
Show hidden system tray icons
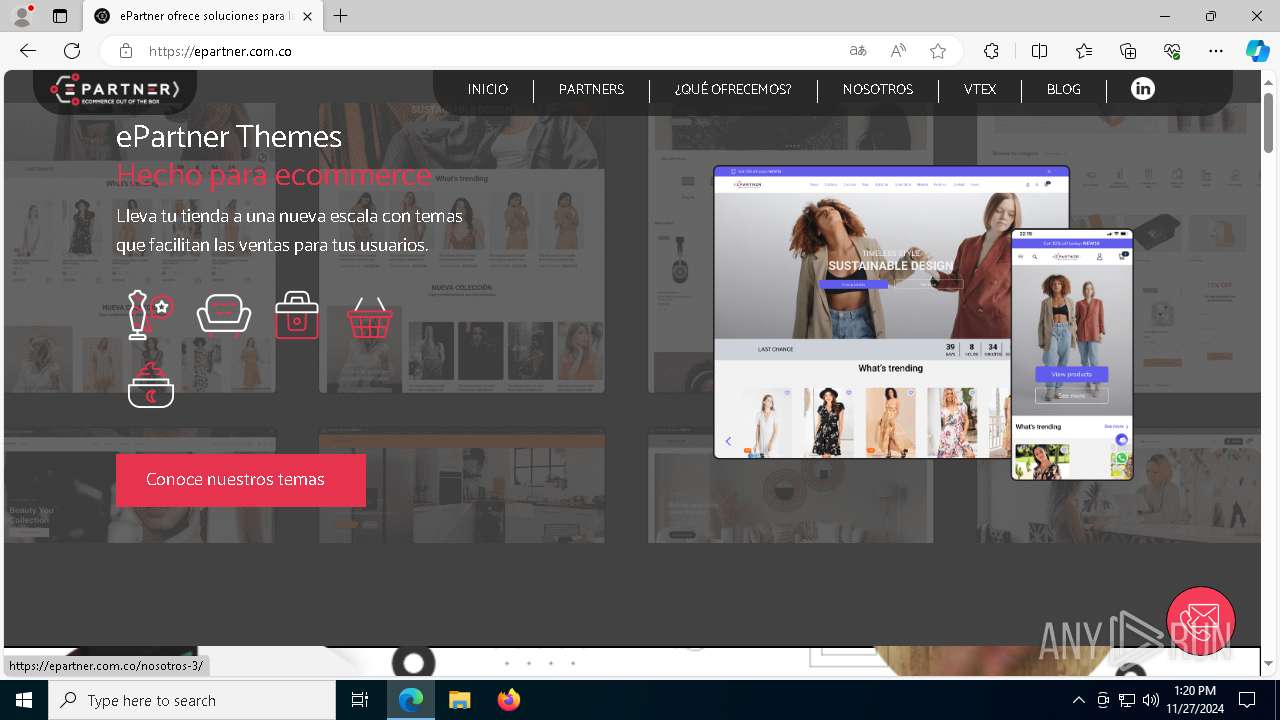1078,700
